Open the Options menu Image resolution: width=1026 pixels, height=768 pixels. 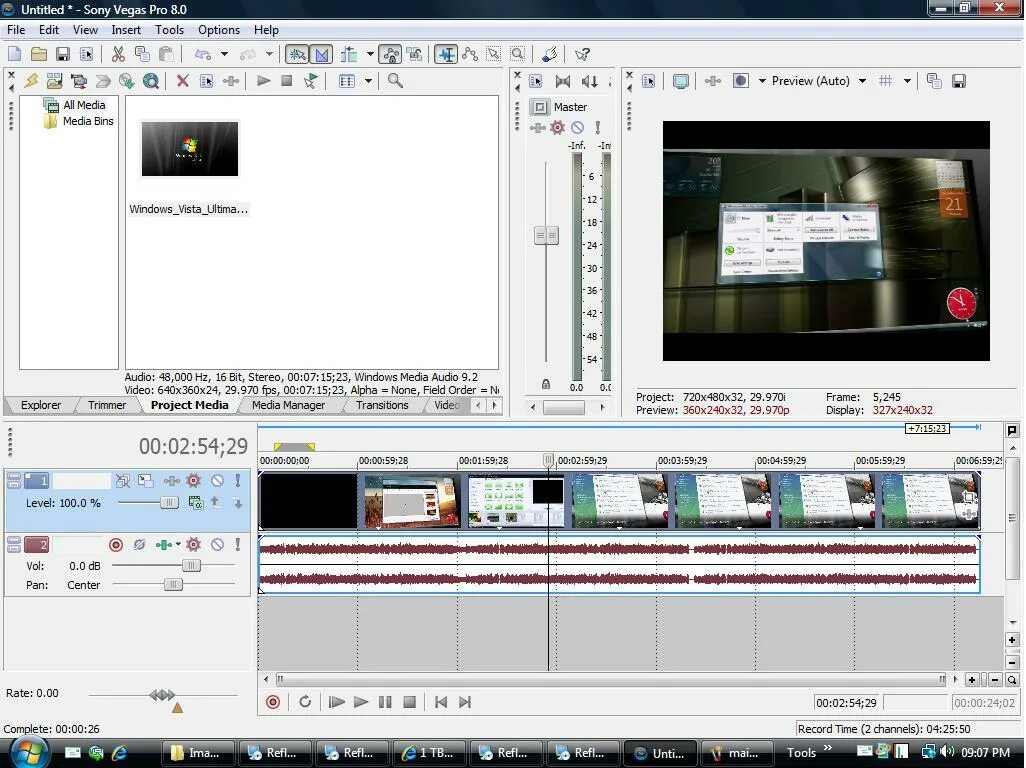(218, 30)
